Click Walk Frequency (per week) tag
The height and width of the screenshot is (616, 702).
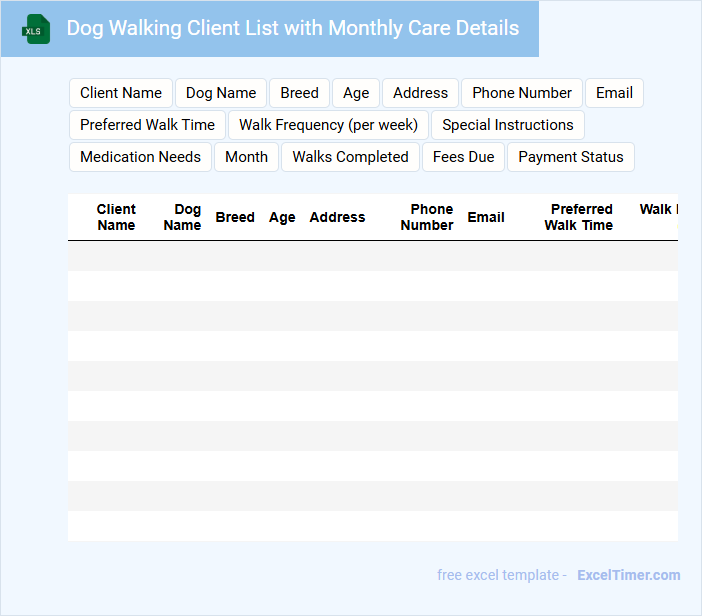pos(328,125)
